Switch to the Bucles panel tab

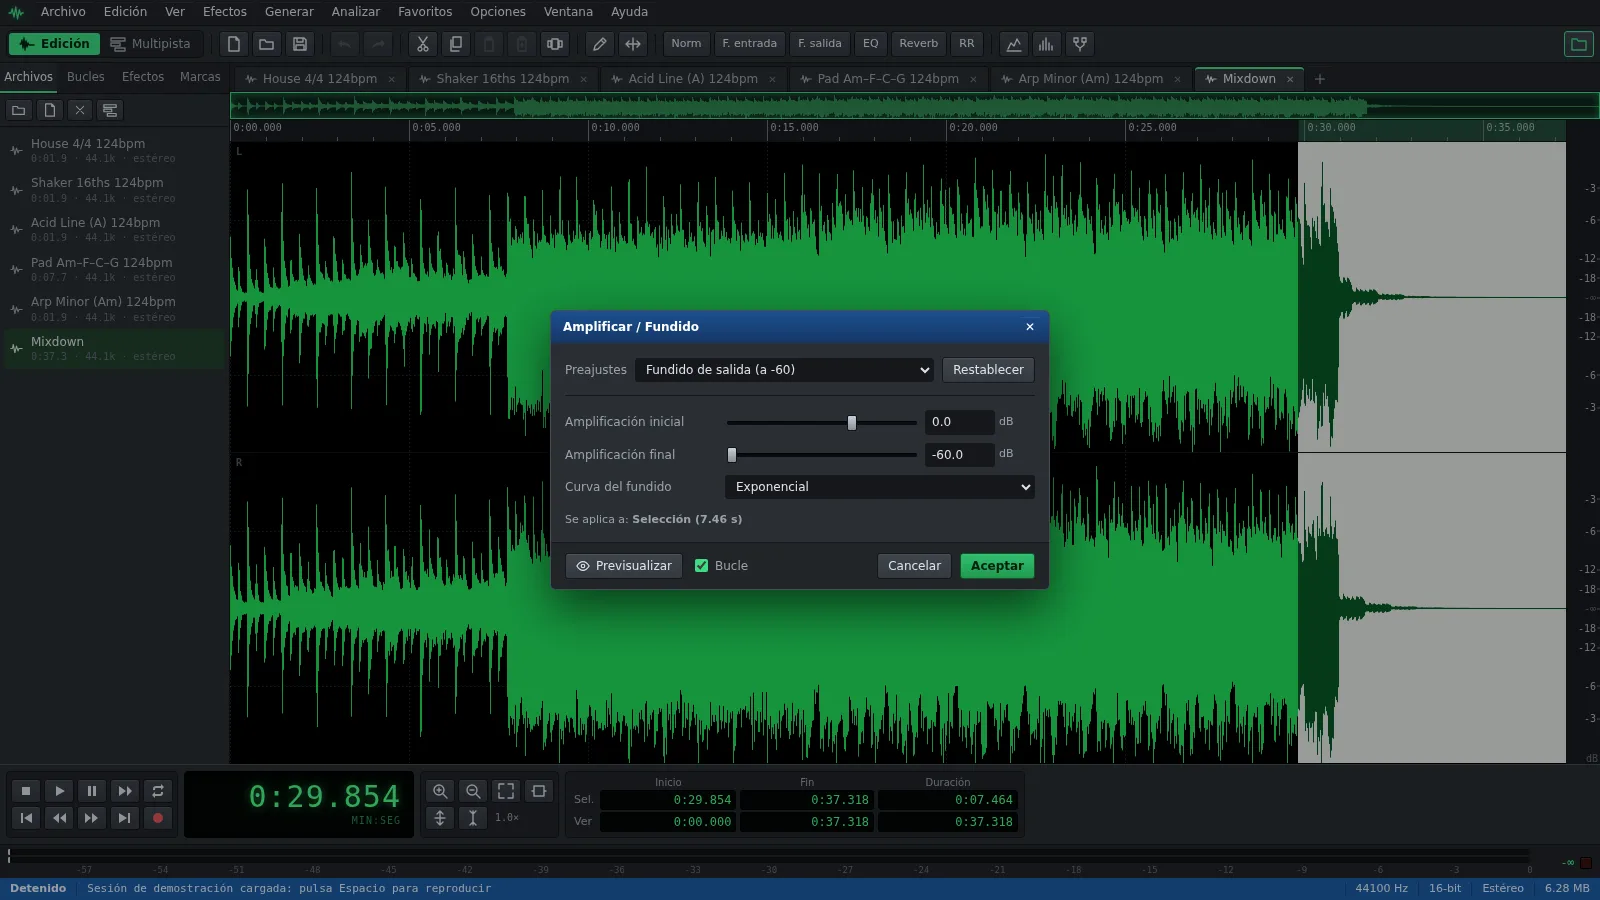coord(86,77)
